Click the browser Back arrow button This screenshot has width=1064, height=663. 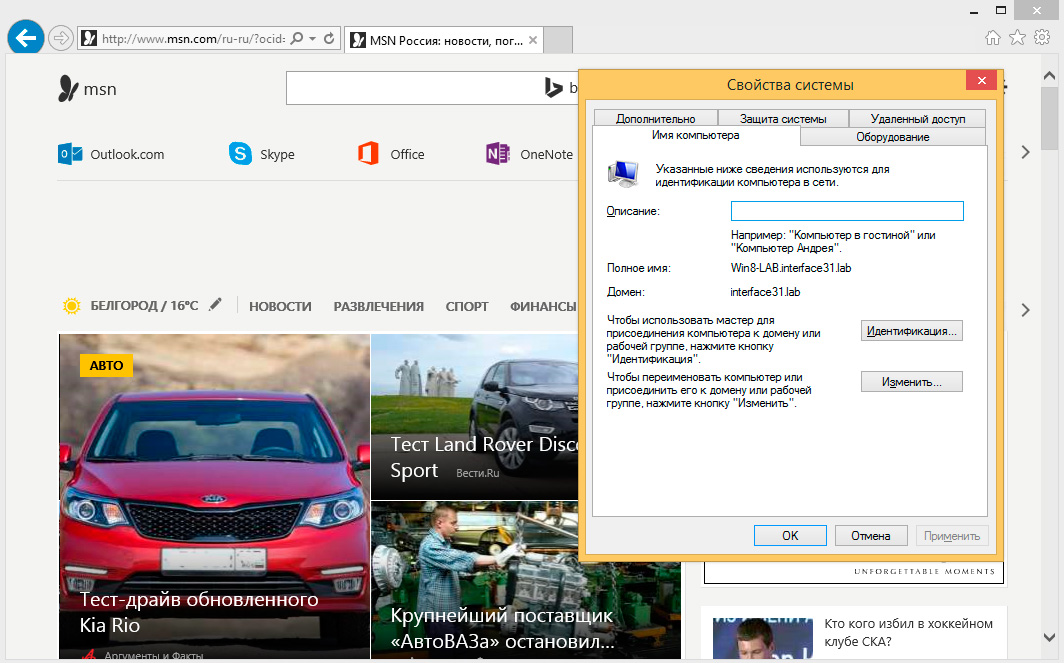[25, 38]
